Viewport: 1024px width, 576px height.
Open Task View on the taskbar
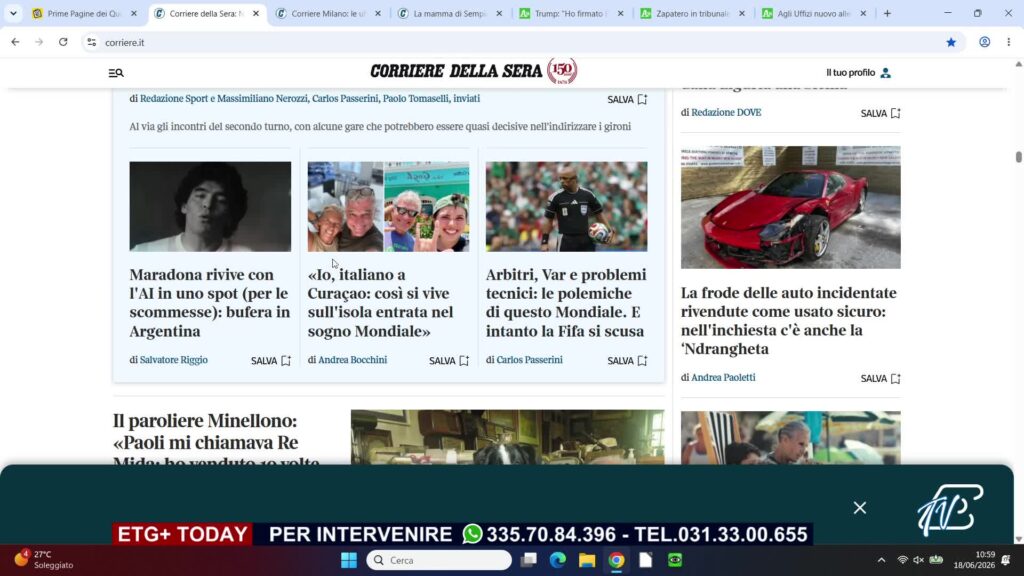pyautogui.click(x=528, y=560)
